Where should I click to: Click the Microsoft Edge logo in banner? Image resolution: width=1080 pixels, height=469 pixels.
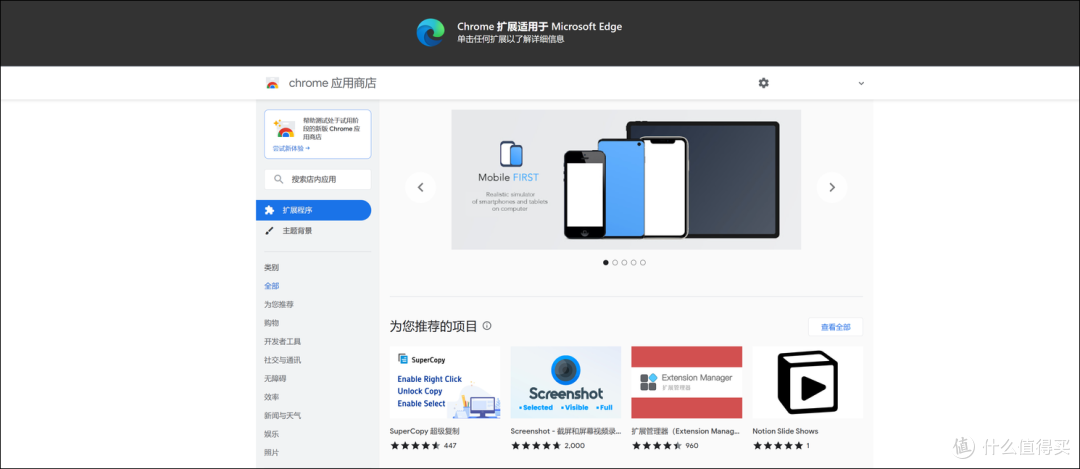(430, 32)
